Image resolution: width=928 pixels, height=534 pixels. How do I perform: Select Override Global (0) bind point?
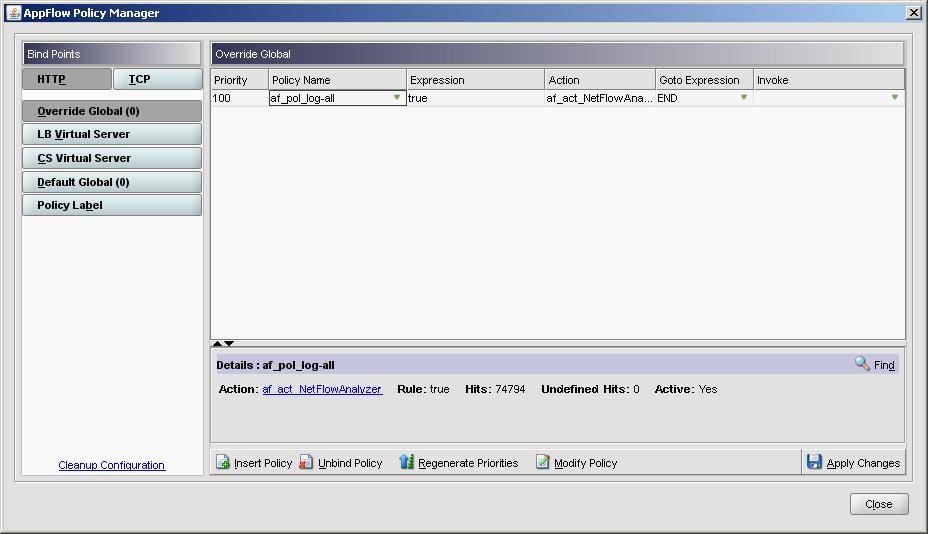point(112,111)
